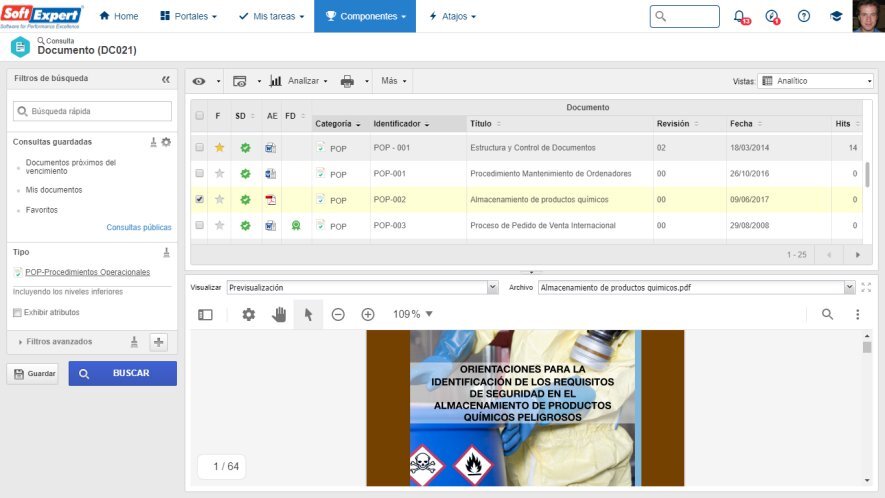Expand the Visualizar Previsualización dropdown
This screenshot has height=498, width=885.
coord(362,287)
